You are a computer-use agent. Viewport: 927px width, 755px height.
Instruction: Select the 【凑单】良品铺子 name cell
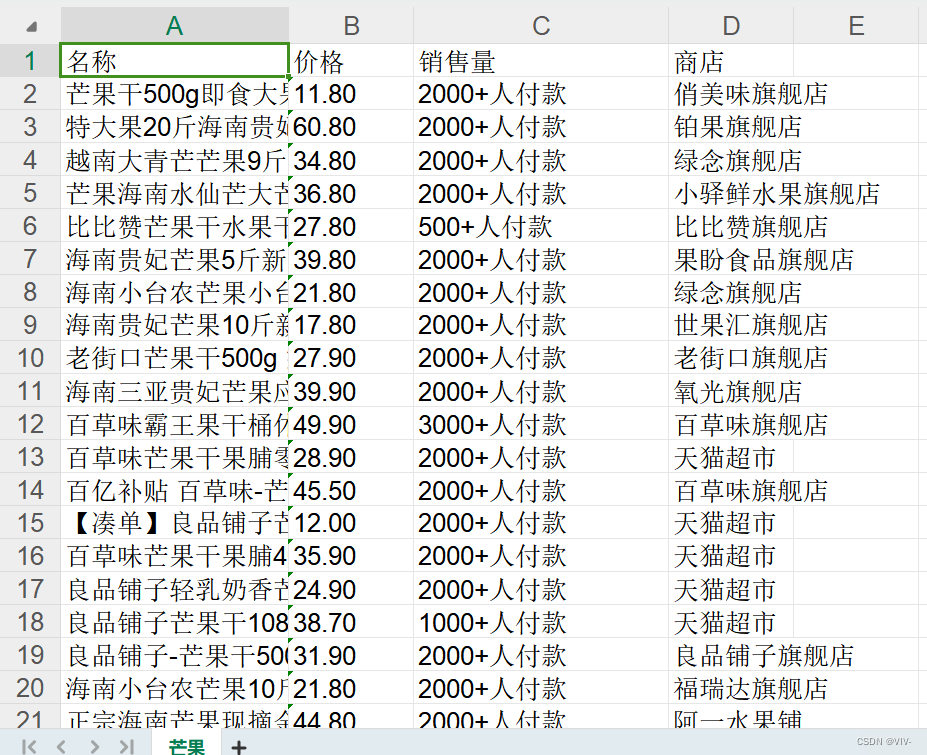coord(174,523)
